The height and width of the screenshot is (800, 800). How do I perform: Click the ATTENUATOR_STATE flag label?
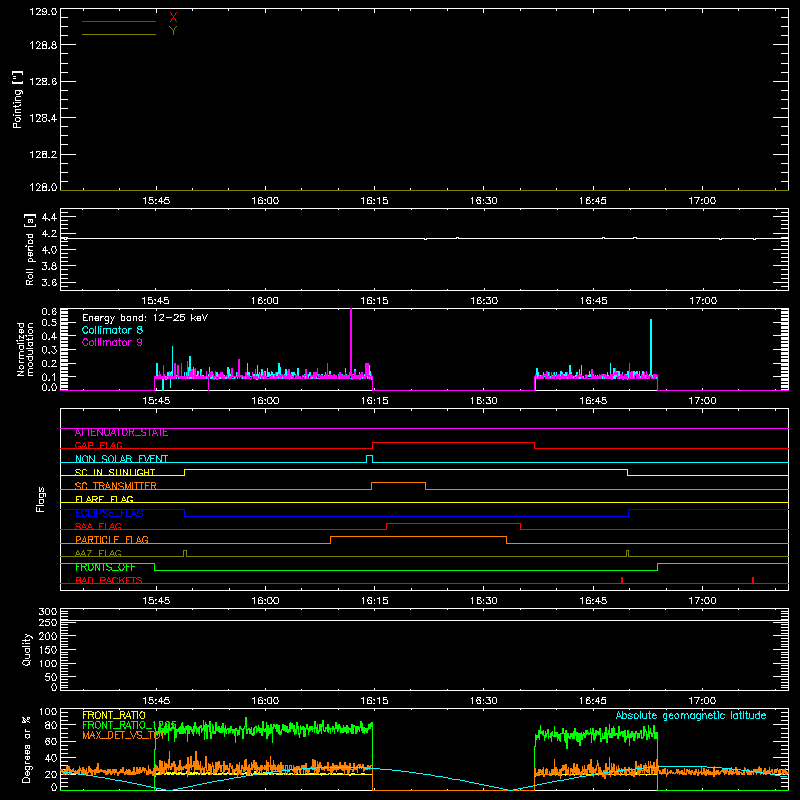[x=121, y=433]
